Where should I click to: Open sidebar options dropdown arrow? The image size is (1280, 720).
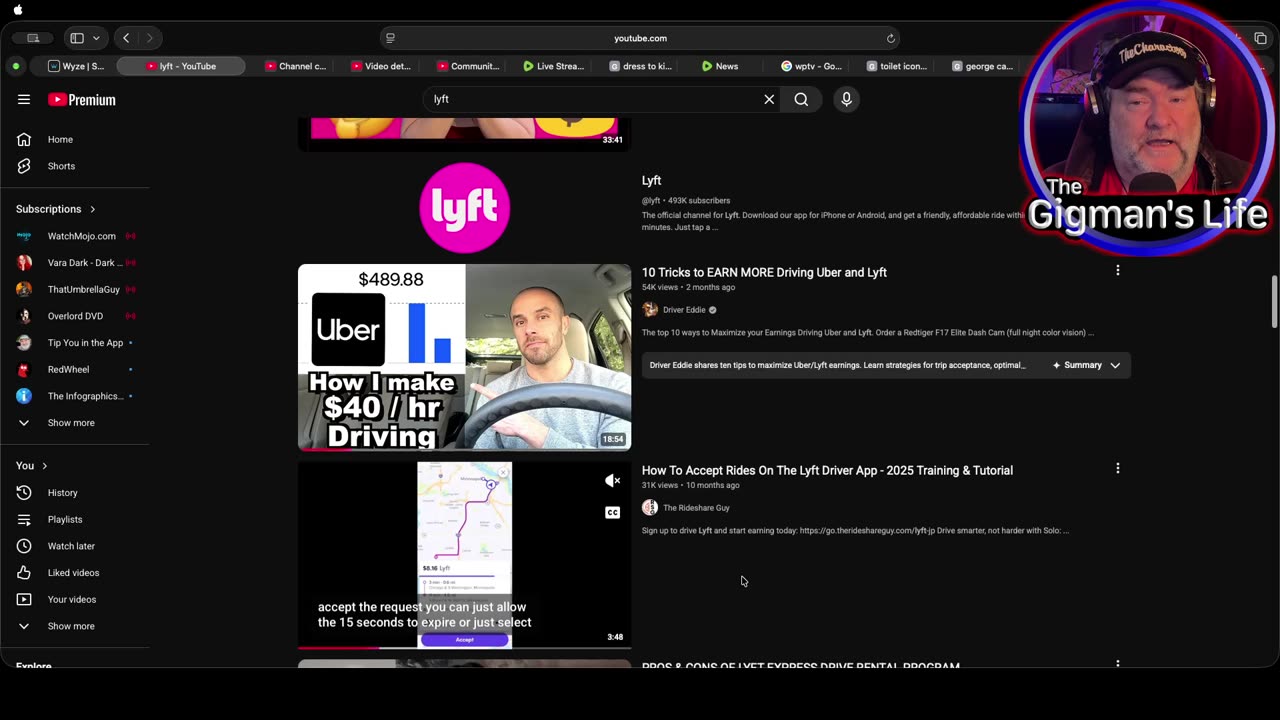96,38
